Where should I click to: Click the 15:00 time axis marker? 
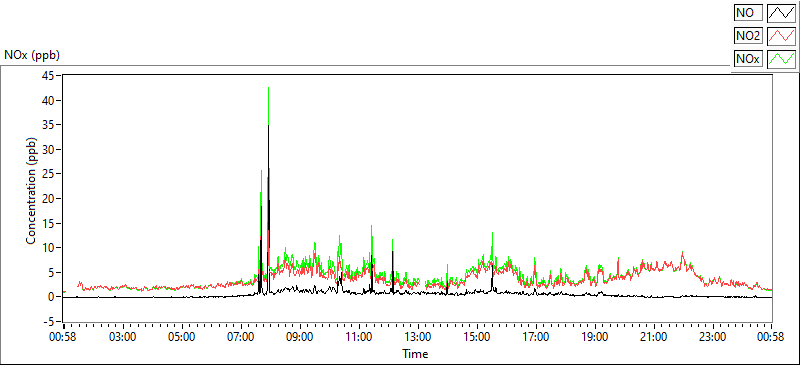[477, 337]
